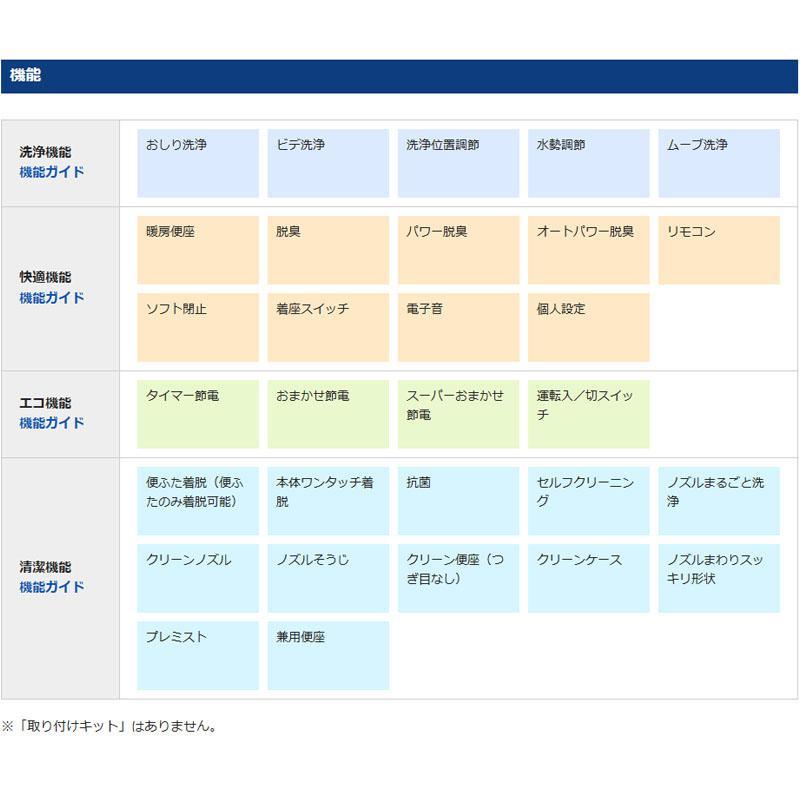This screenshot has width=800, height=800.
Task: Select the リモコン feature cell
Action: coord(718,250)
